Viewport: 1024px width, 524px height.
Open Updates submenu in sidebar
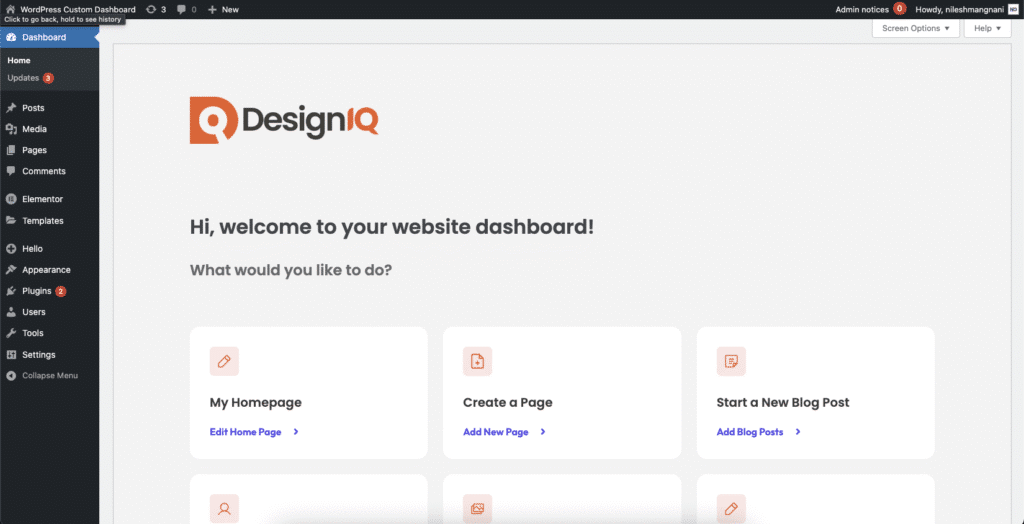[x=24, y=78]
